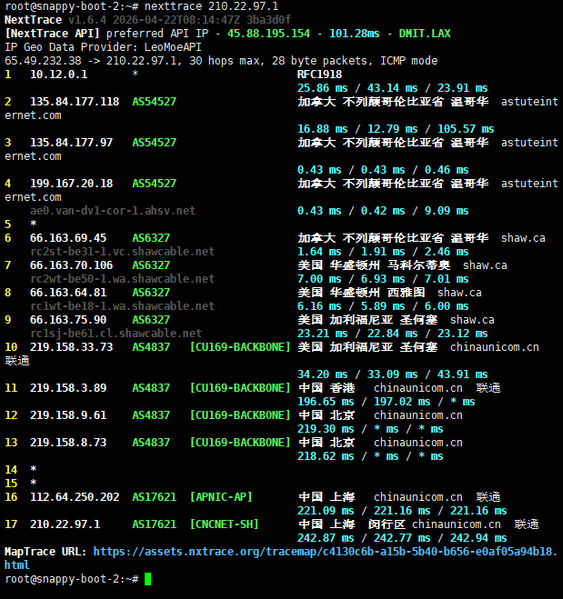Click the hop 5 asterisk row
563x599 pixels.
(x=21, y=224)
